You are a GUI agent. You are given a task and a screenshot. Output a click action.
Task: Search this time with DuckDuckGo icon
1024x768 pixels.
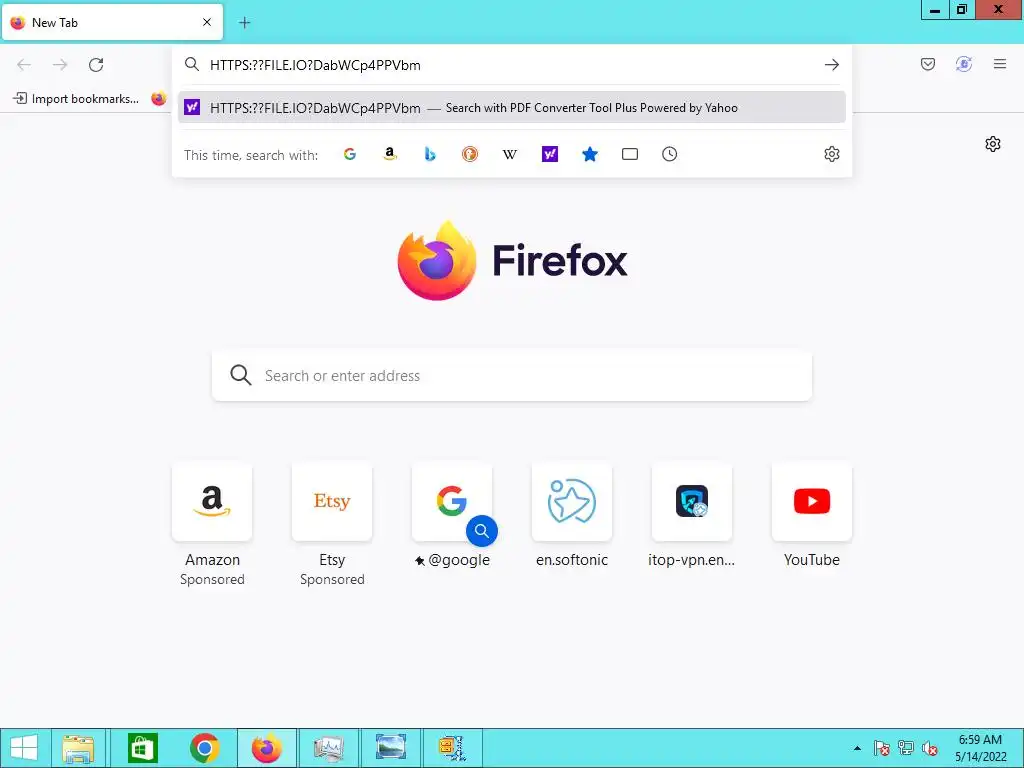470,154
